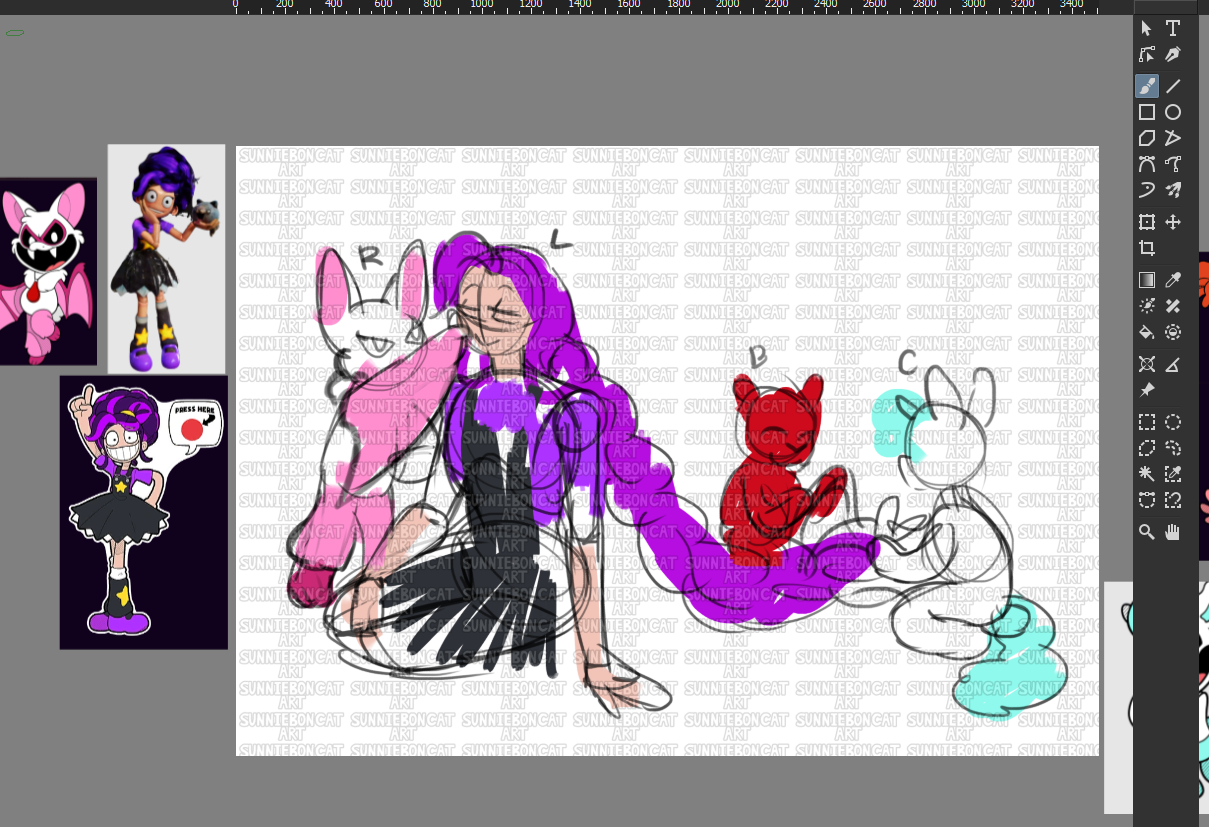This screenshot has height=827, width=1209.
Task: Choose the Calligraphy pen tool
Action: pyautogui.click(x=1173, y=54)
